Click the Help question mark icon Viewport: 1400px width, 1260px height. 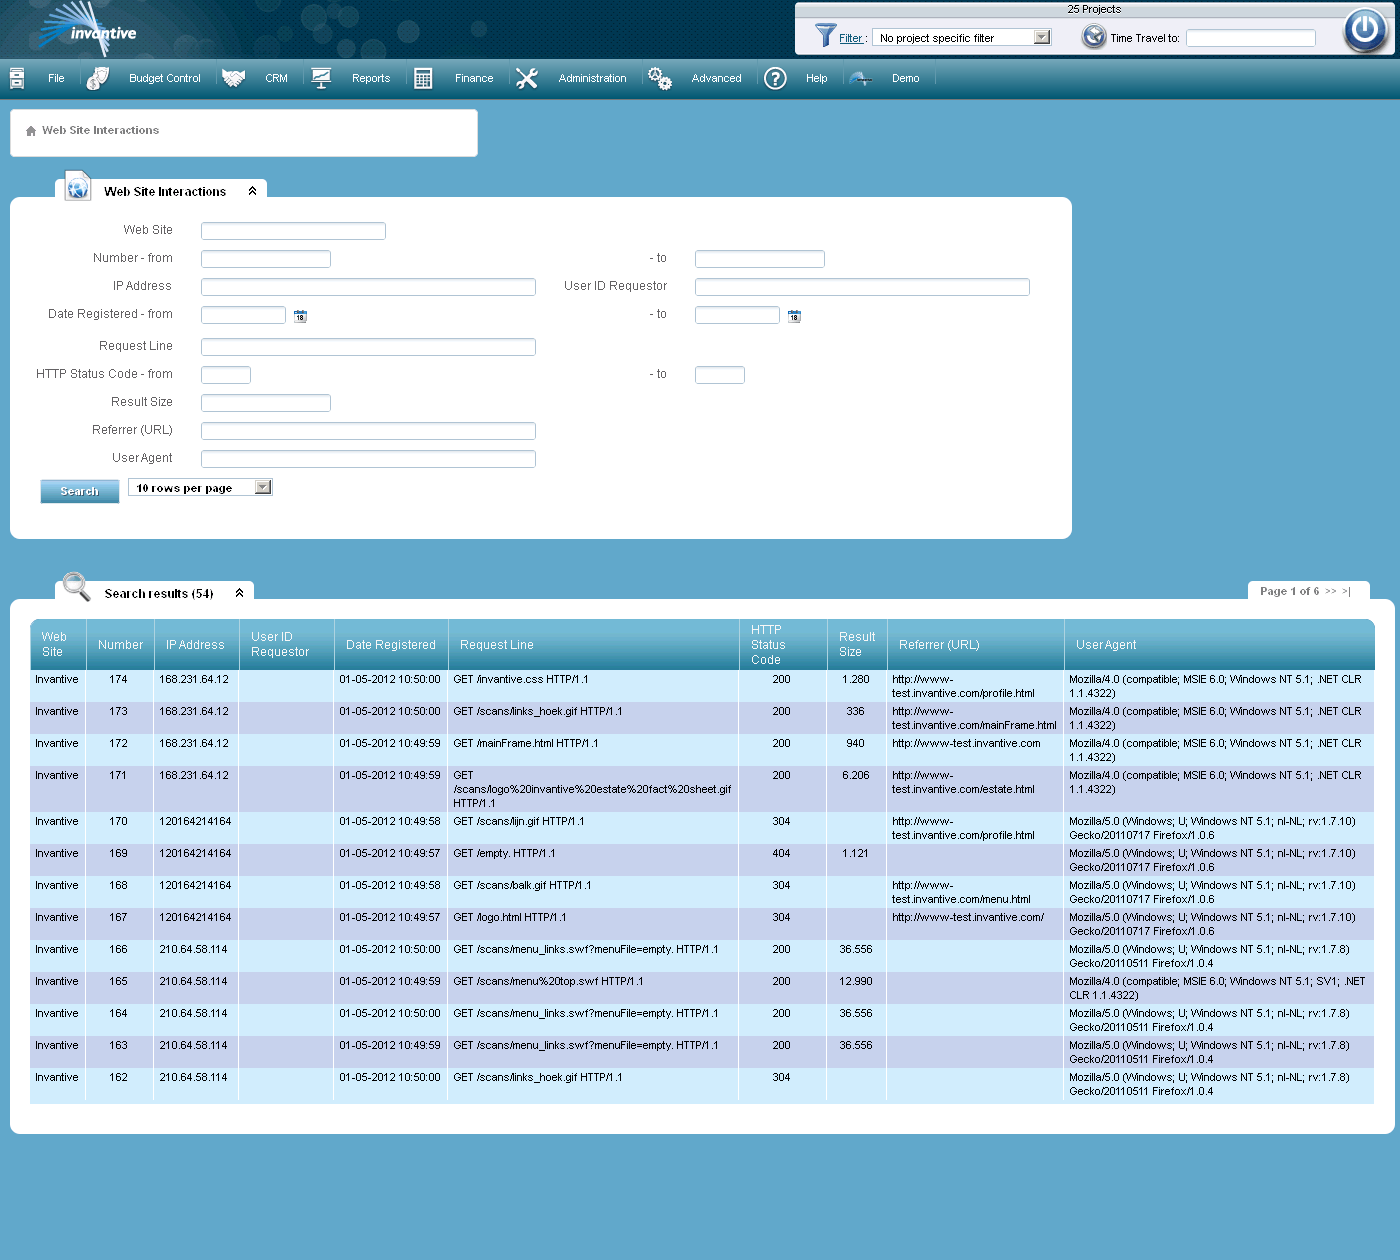775,78
